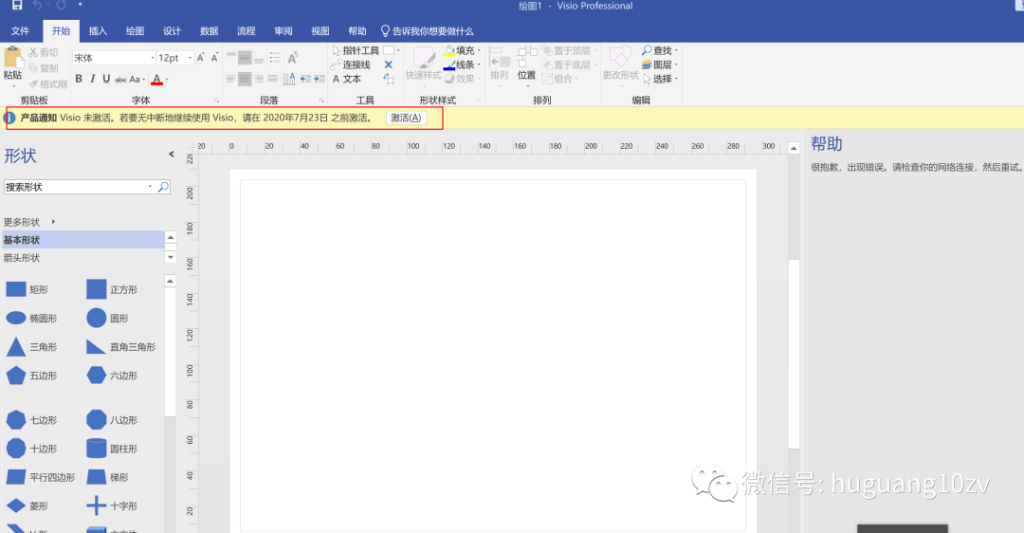Click the Activate (激活(A)) button
This screenshot has height=533, width=1024.
406,118
